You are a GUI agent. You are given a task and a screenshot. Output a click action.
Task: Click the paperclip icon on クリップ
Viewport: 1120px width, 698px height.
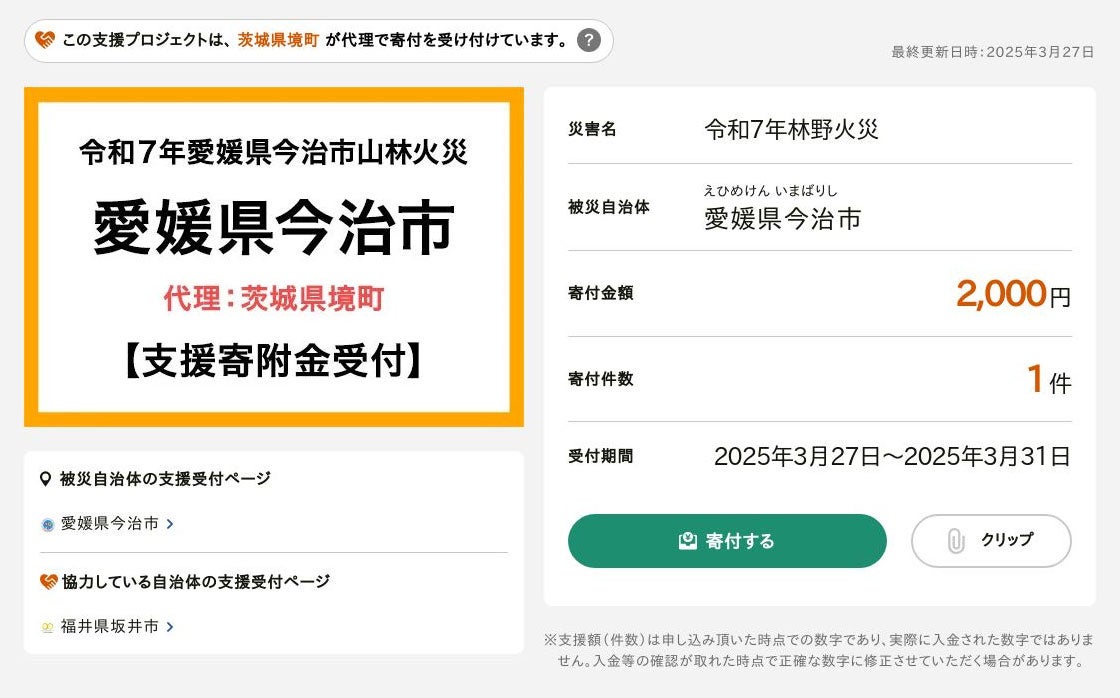tap(955, 541)
